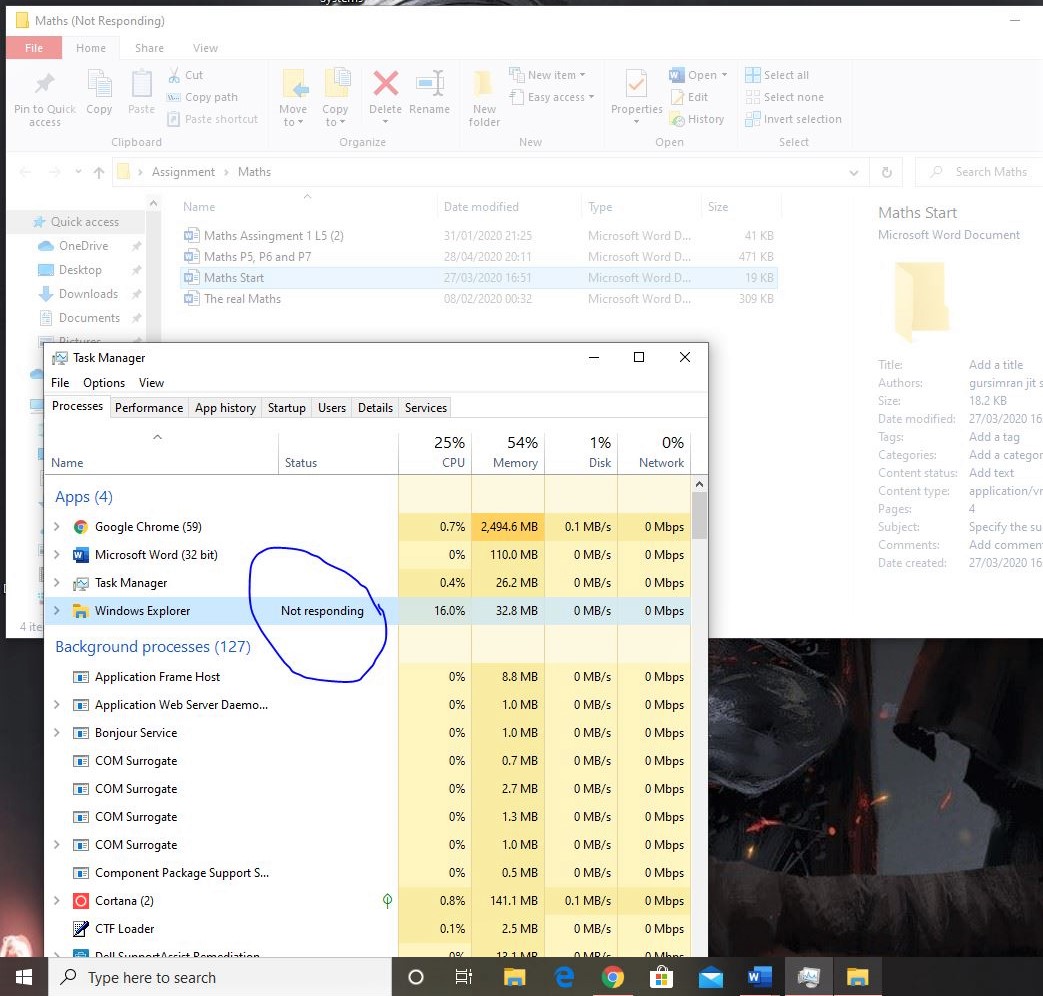
Task: Click the Copy path button
Action: (202, 97)
